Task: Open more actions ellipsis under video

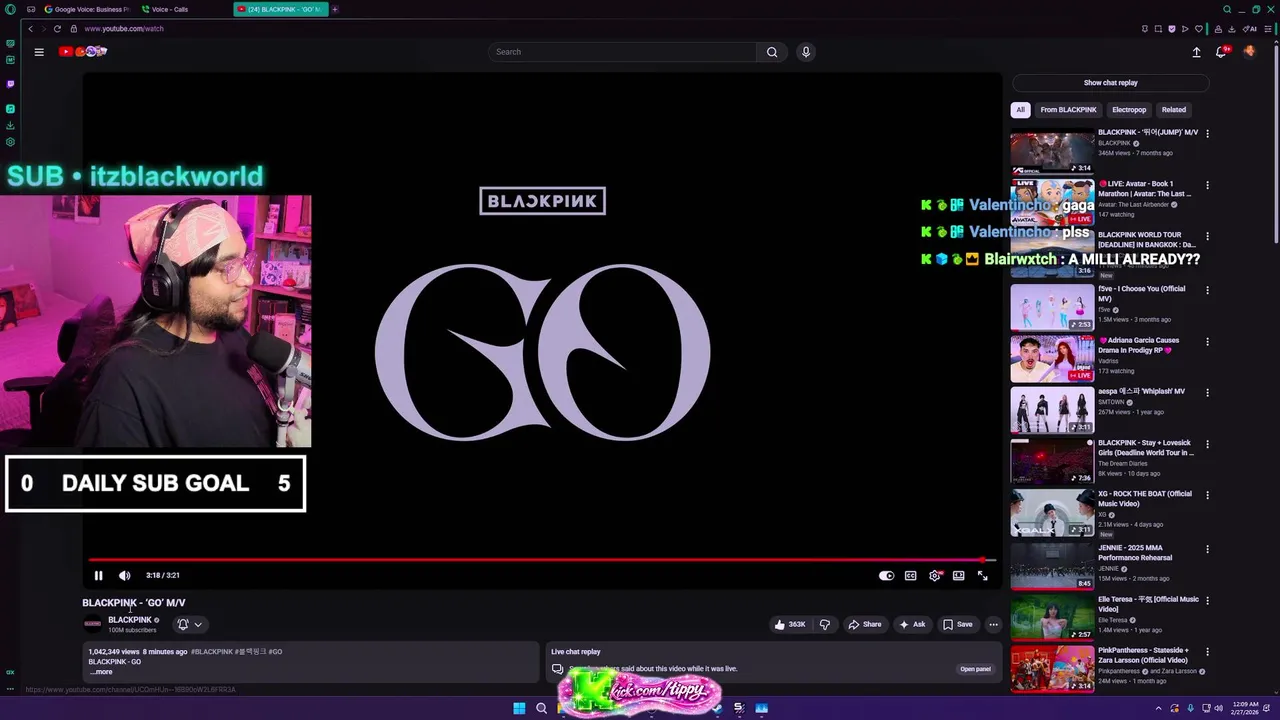Action: pos(993,624)
